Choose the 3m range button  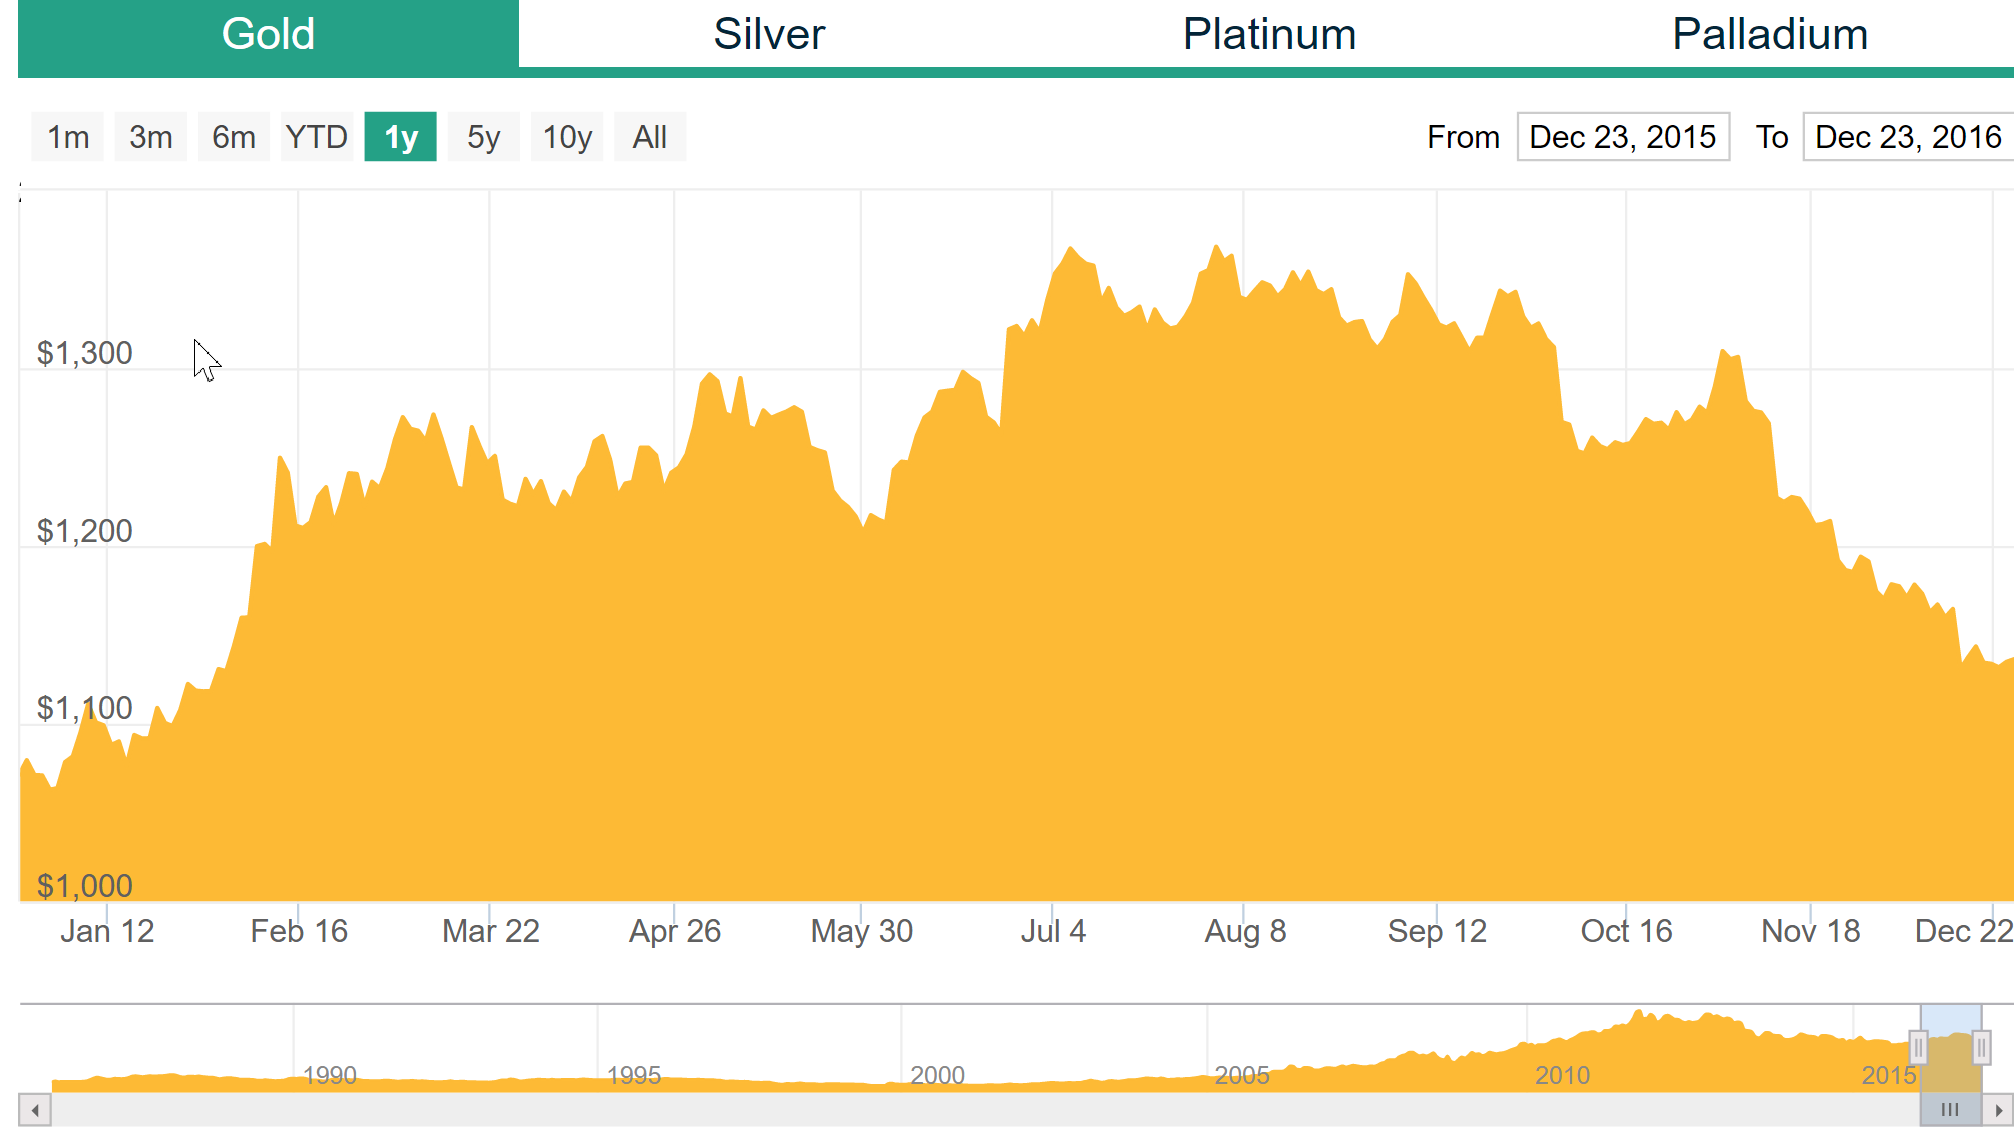150,137
